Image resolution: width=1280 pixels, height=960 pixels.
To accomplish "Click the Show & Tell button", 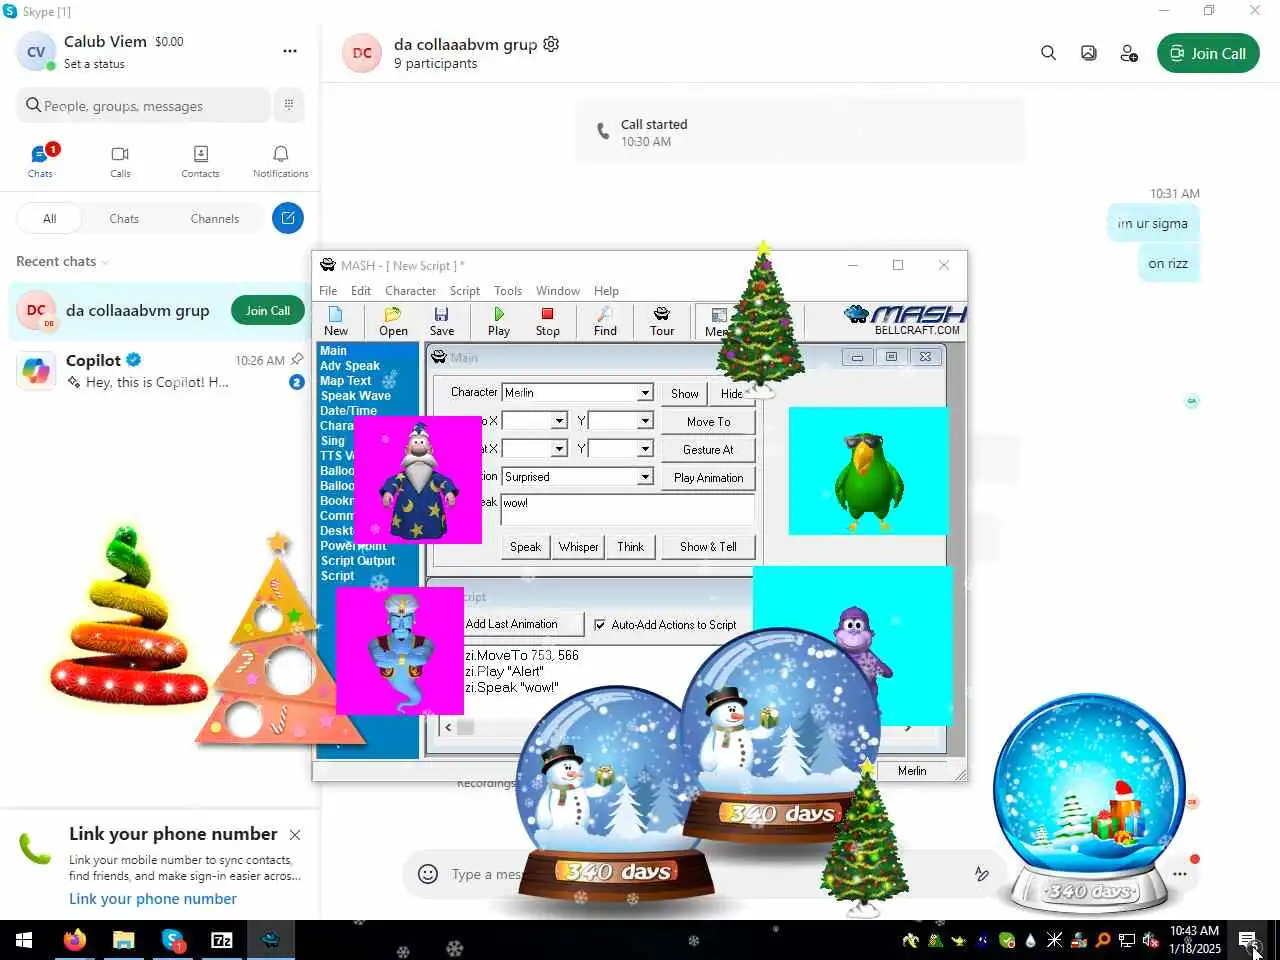I will point(708,547).
